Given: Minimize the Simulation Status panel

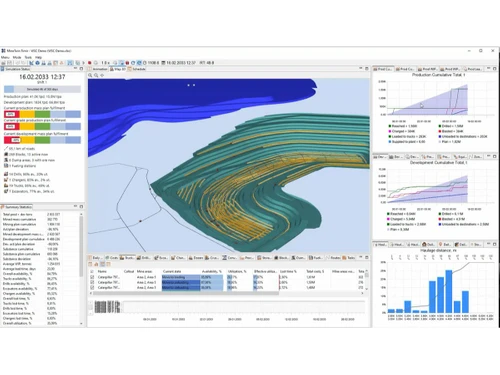Looking at the screenshot, I should pos(75,69).
